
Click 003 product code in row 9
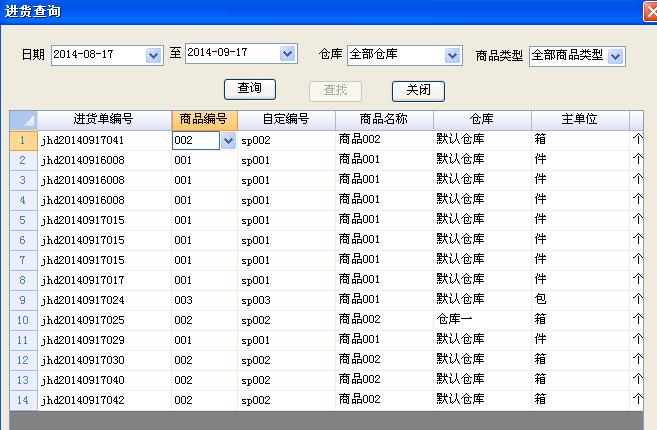coord(204,300)
